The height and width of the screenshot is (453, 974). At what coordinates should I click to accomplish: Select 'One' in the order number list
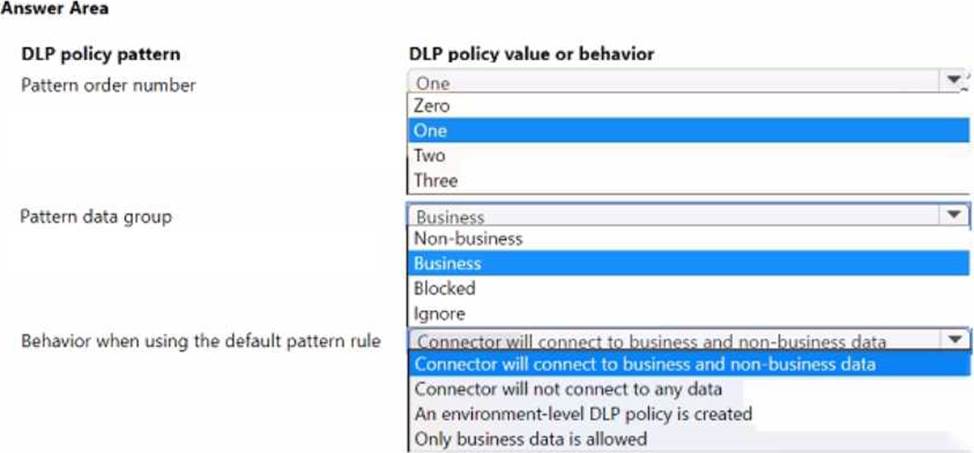pyautogui.click(x=431, y=131)
